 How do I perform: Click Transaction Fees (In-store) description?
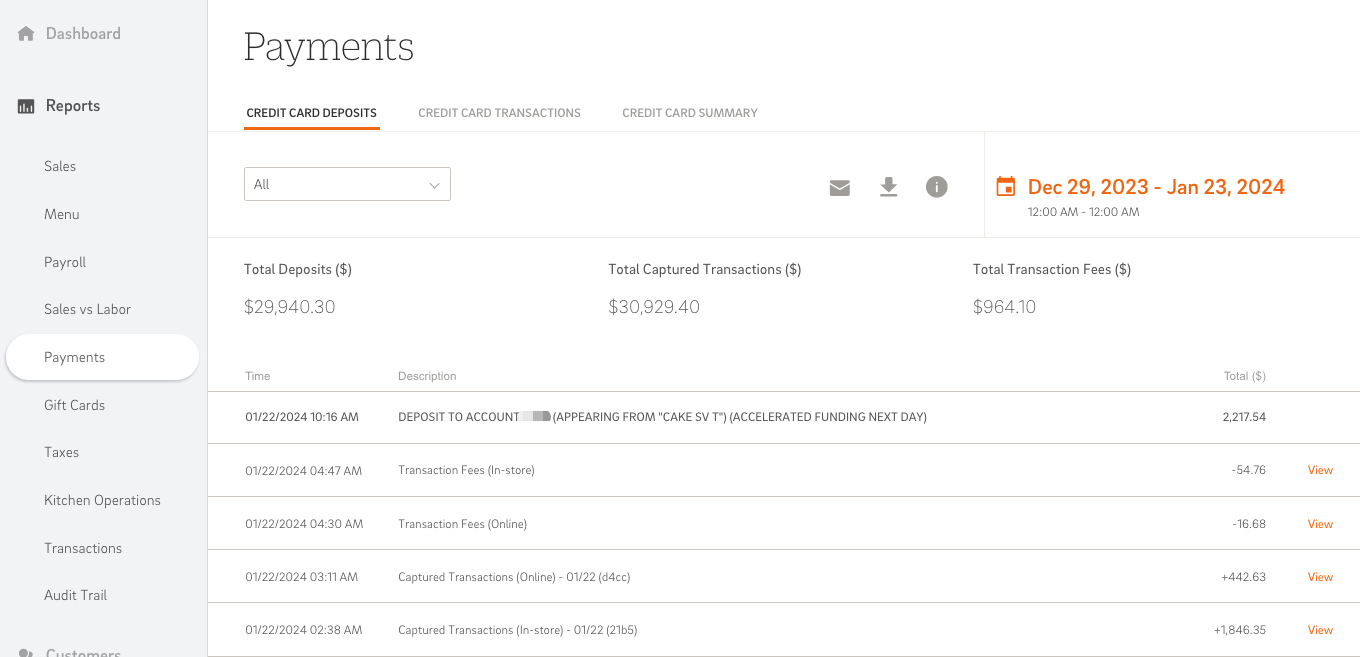point(466,470)
